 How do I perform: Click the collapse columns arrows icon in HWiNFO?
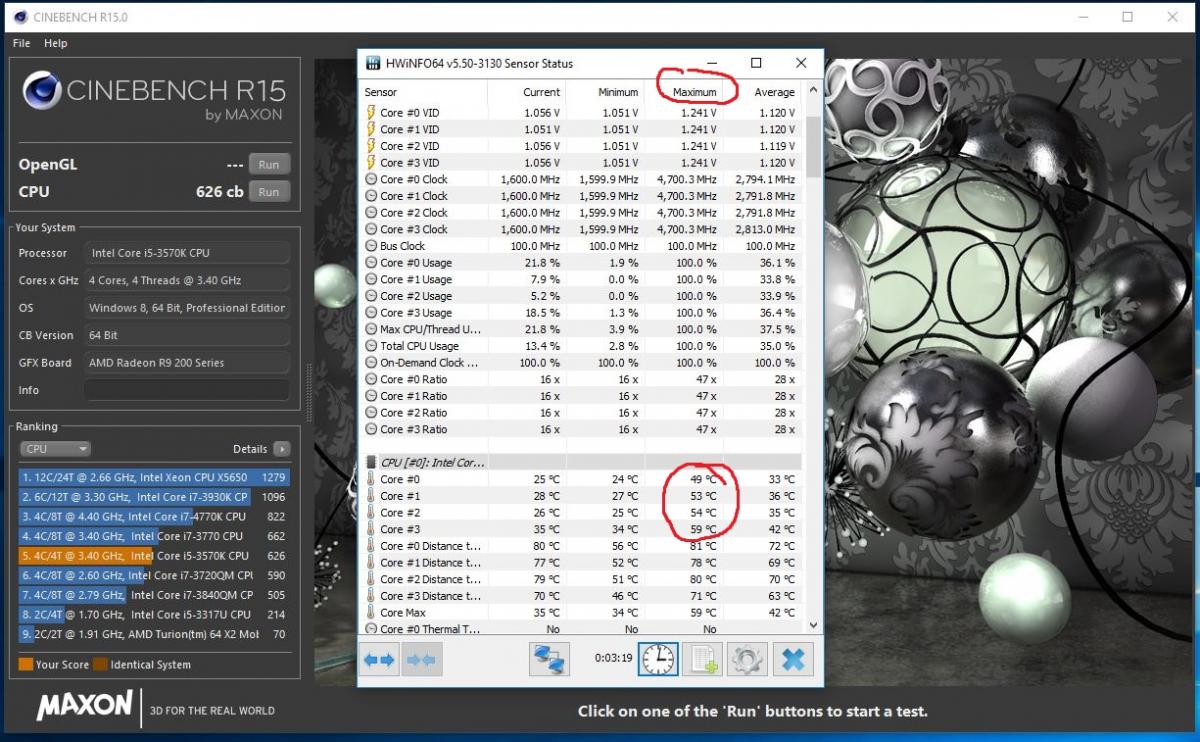[x=422, y=660]
